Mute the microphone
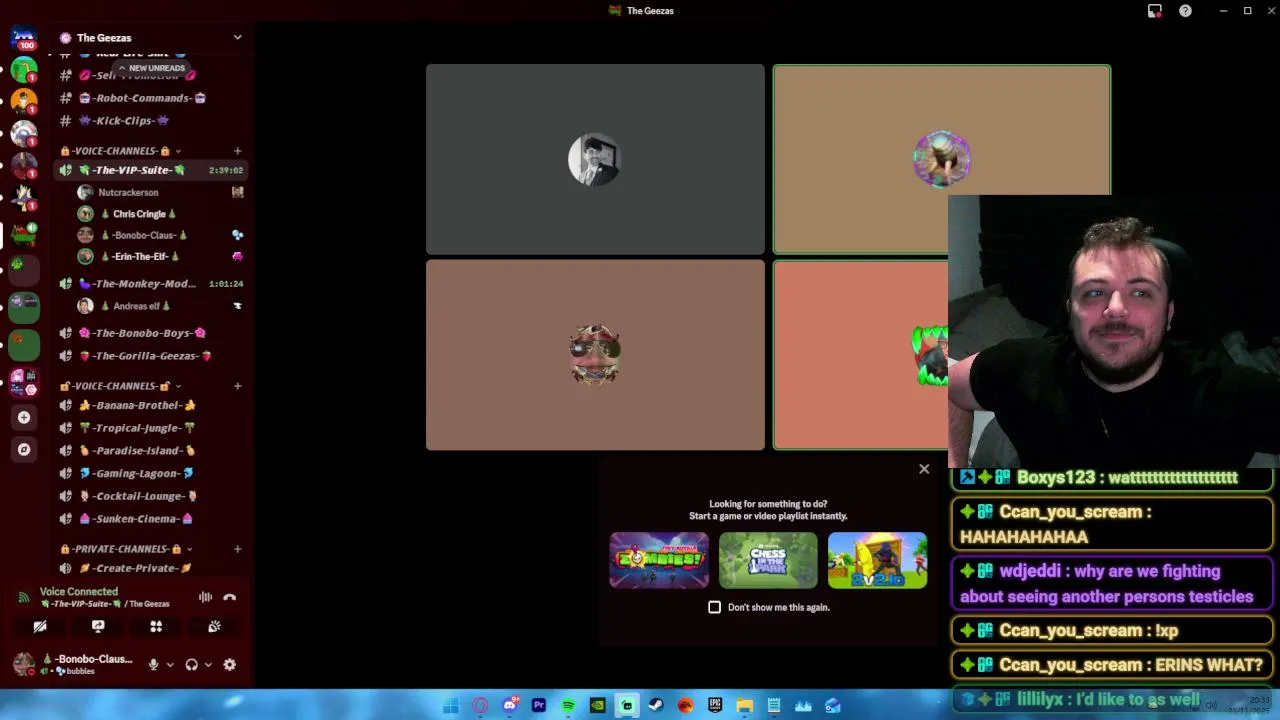1280x720 pixels. [153, 664]
